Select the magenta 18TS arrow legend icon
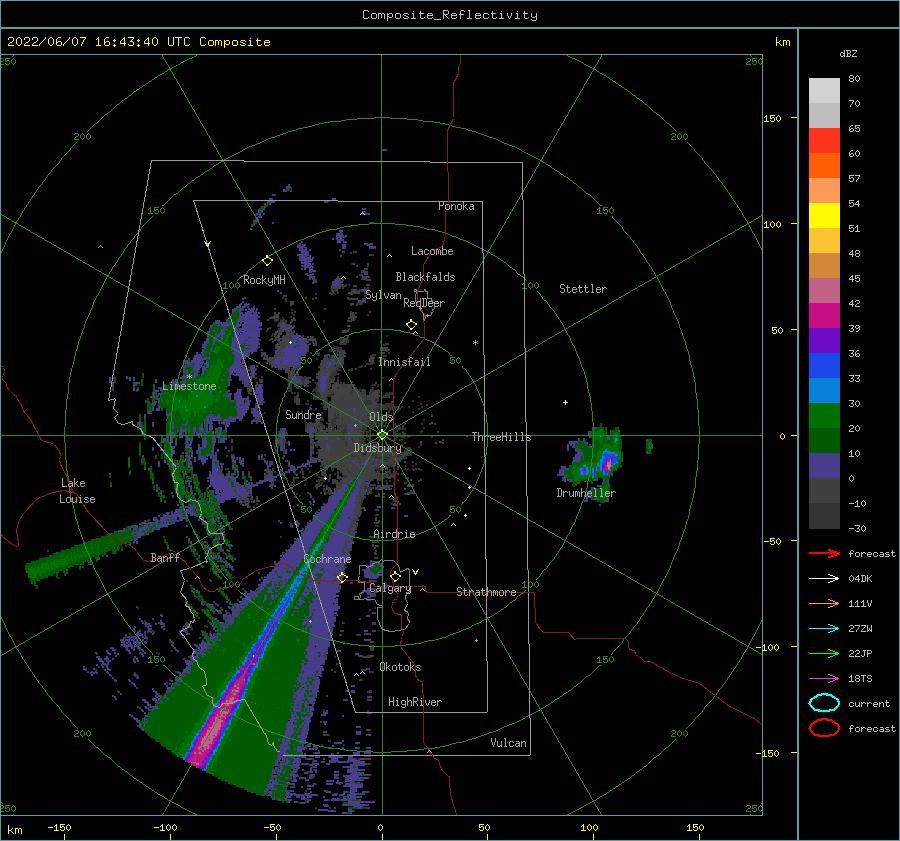 pyautogui.click(x=824, y=679)
